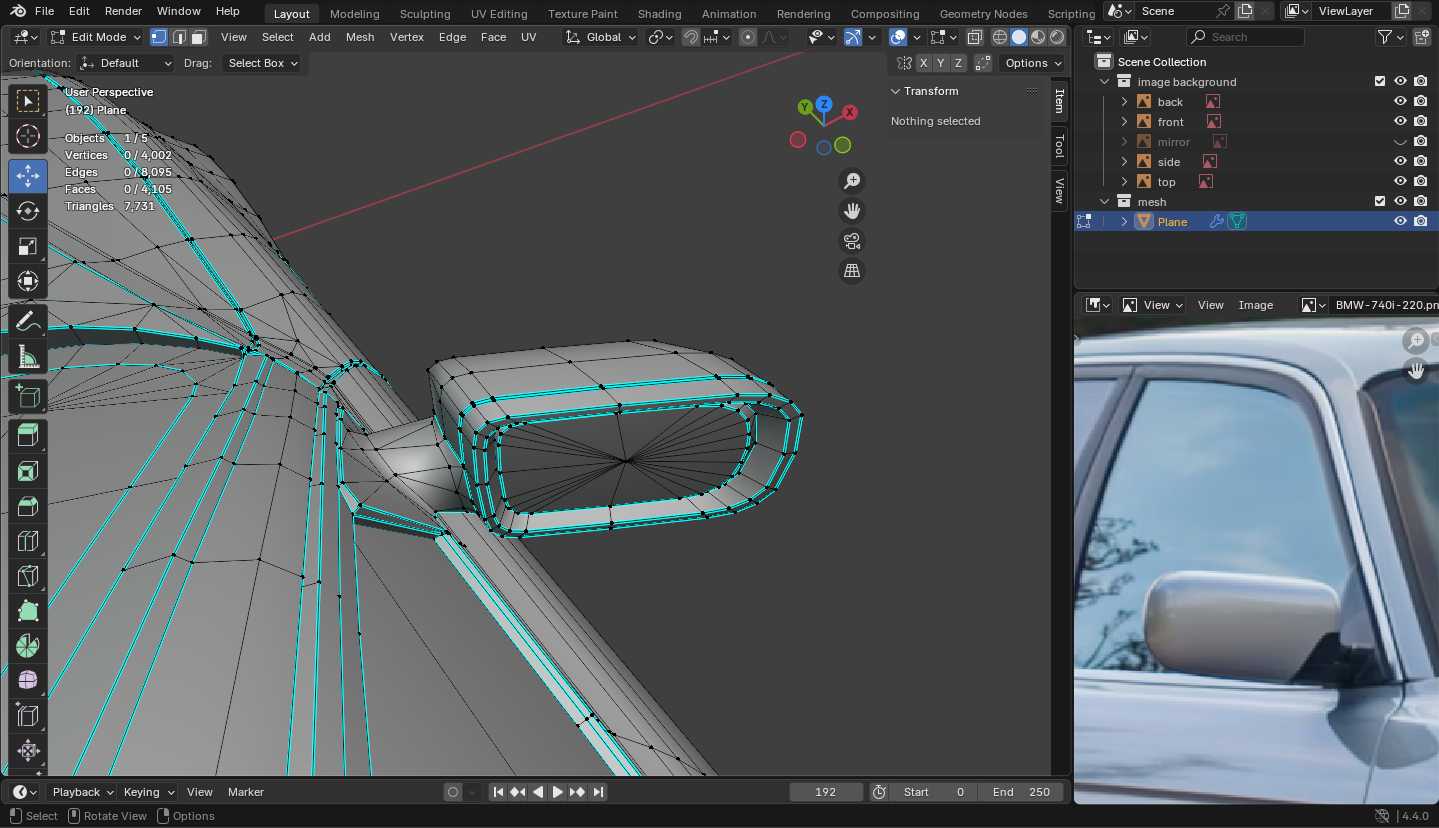1439x828 pixels.
Task: Open the Edit Mode dropdown
Action: (x=98, y=37)
